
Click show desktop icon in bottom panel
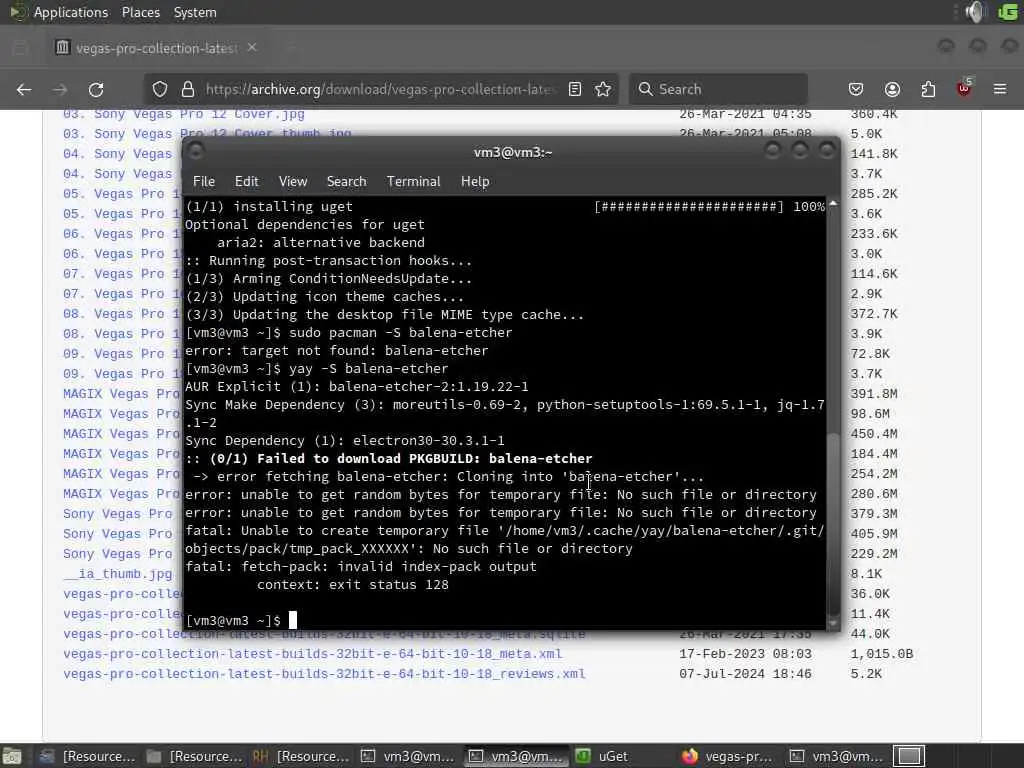click(12, 756)
